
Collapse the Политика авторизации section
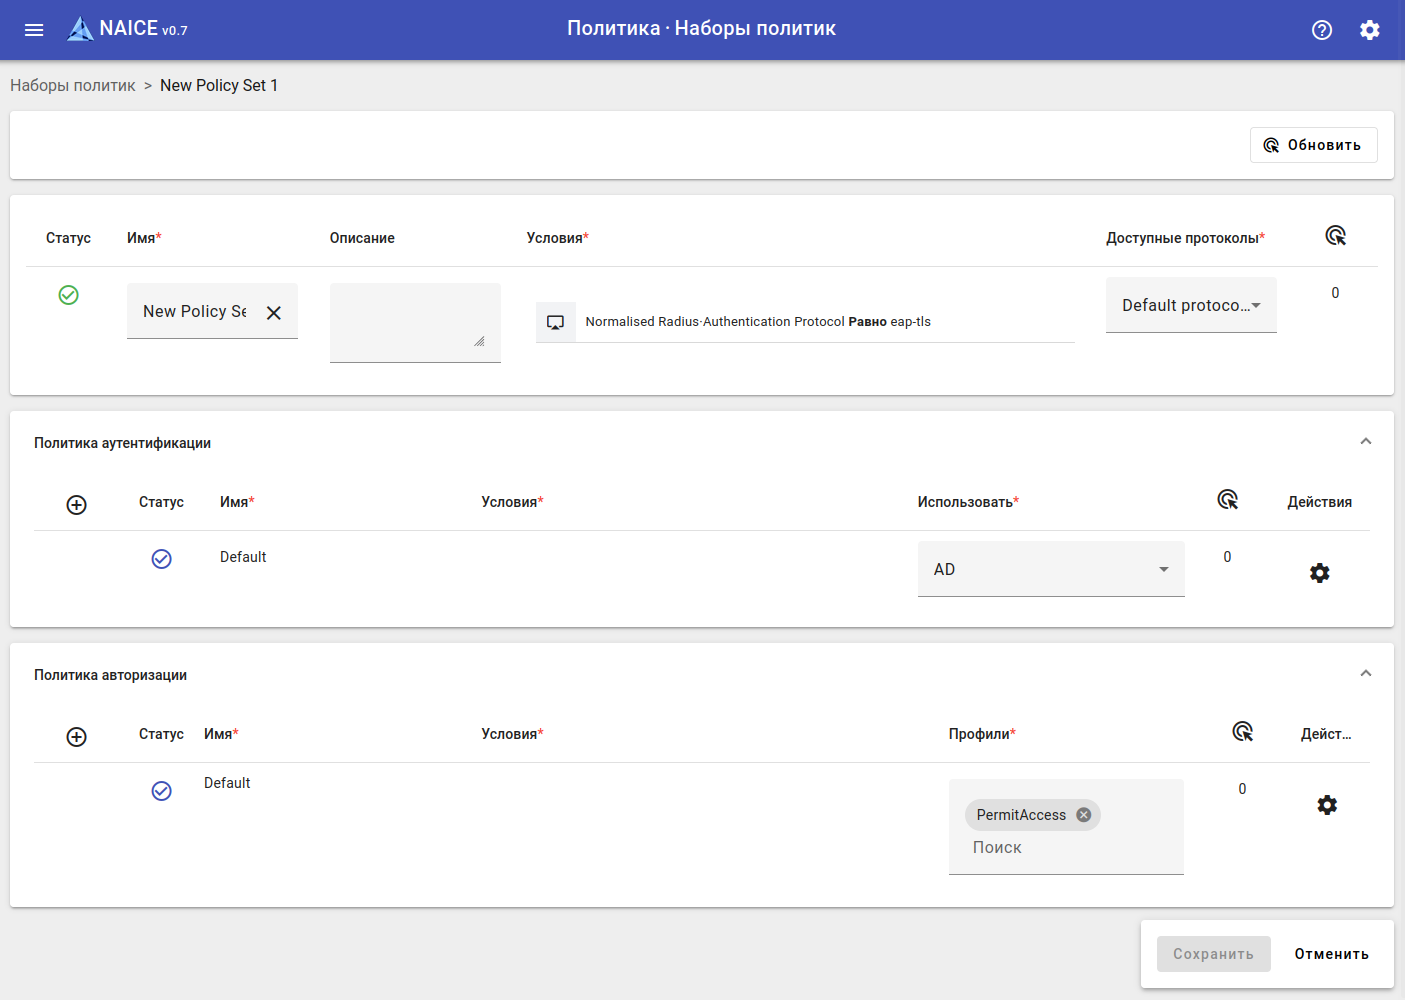1366,674
